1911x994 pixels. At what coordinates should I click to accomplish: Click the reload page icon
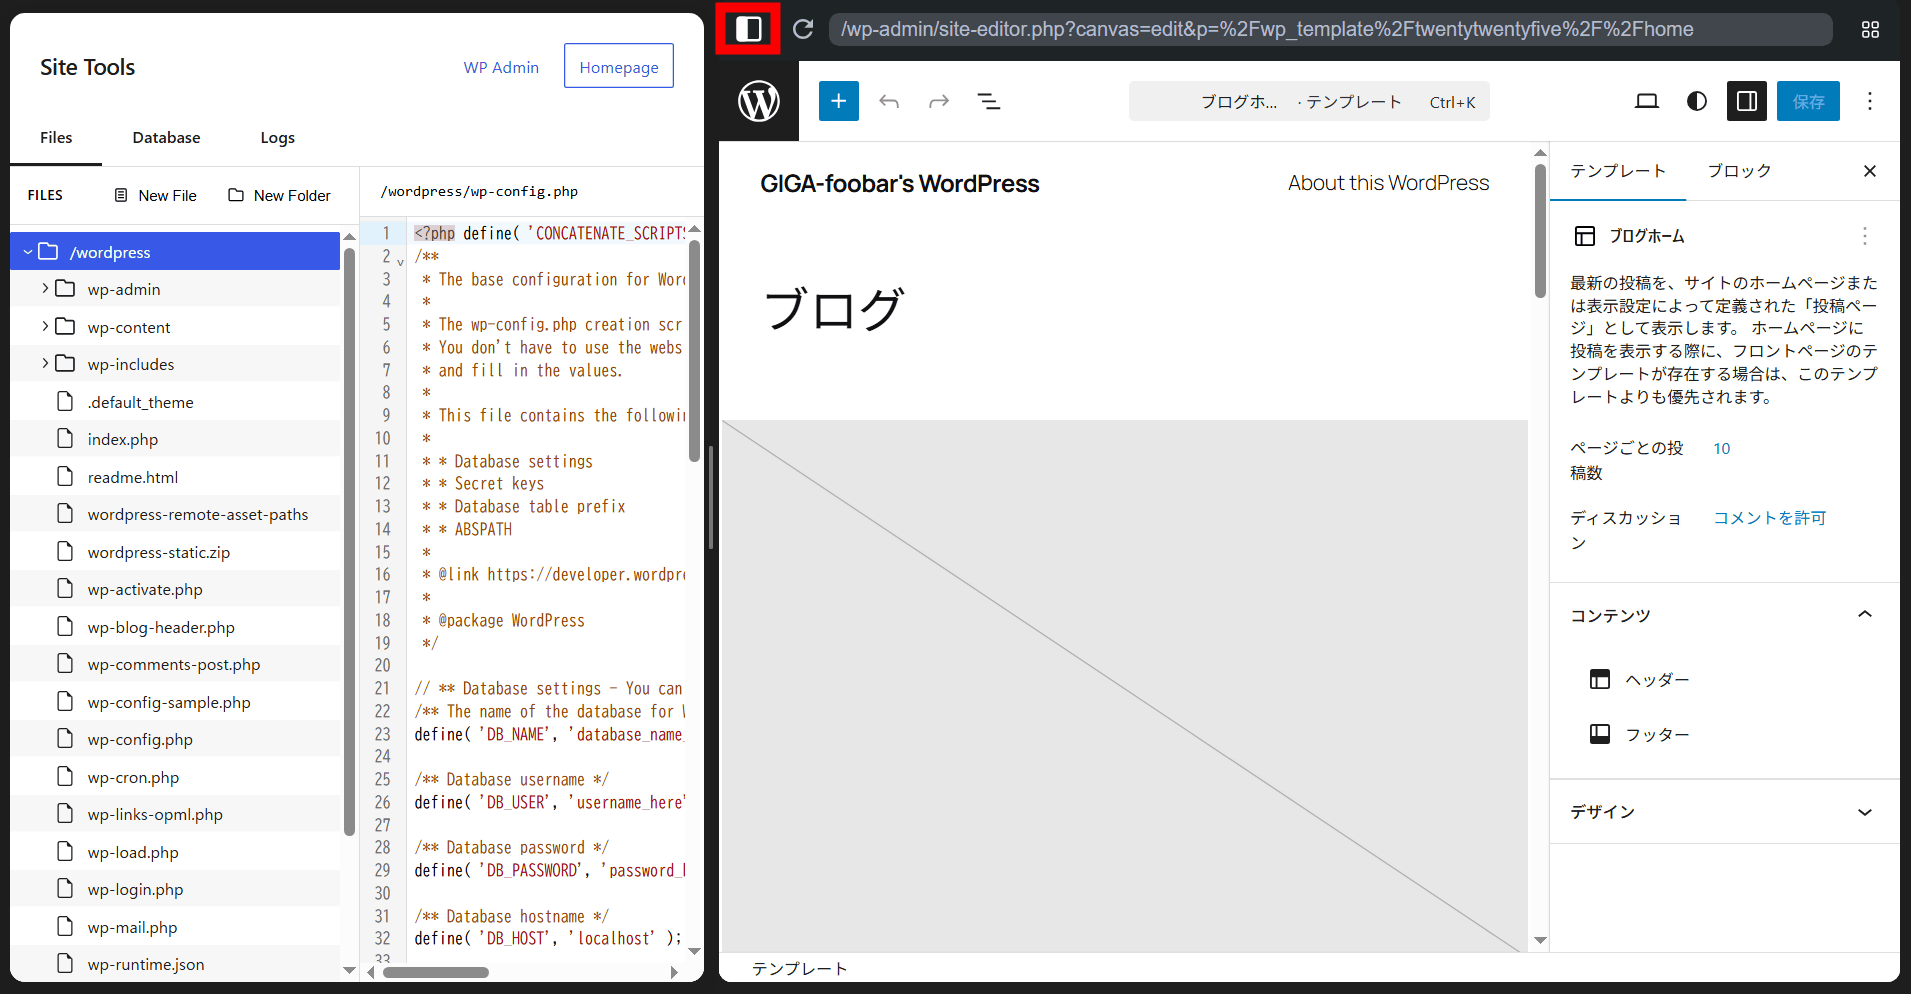coord(803,29)
